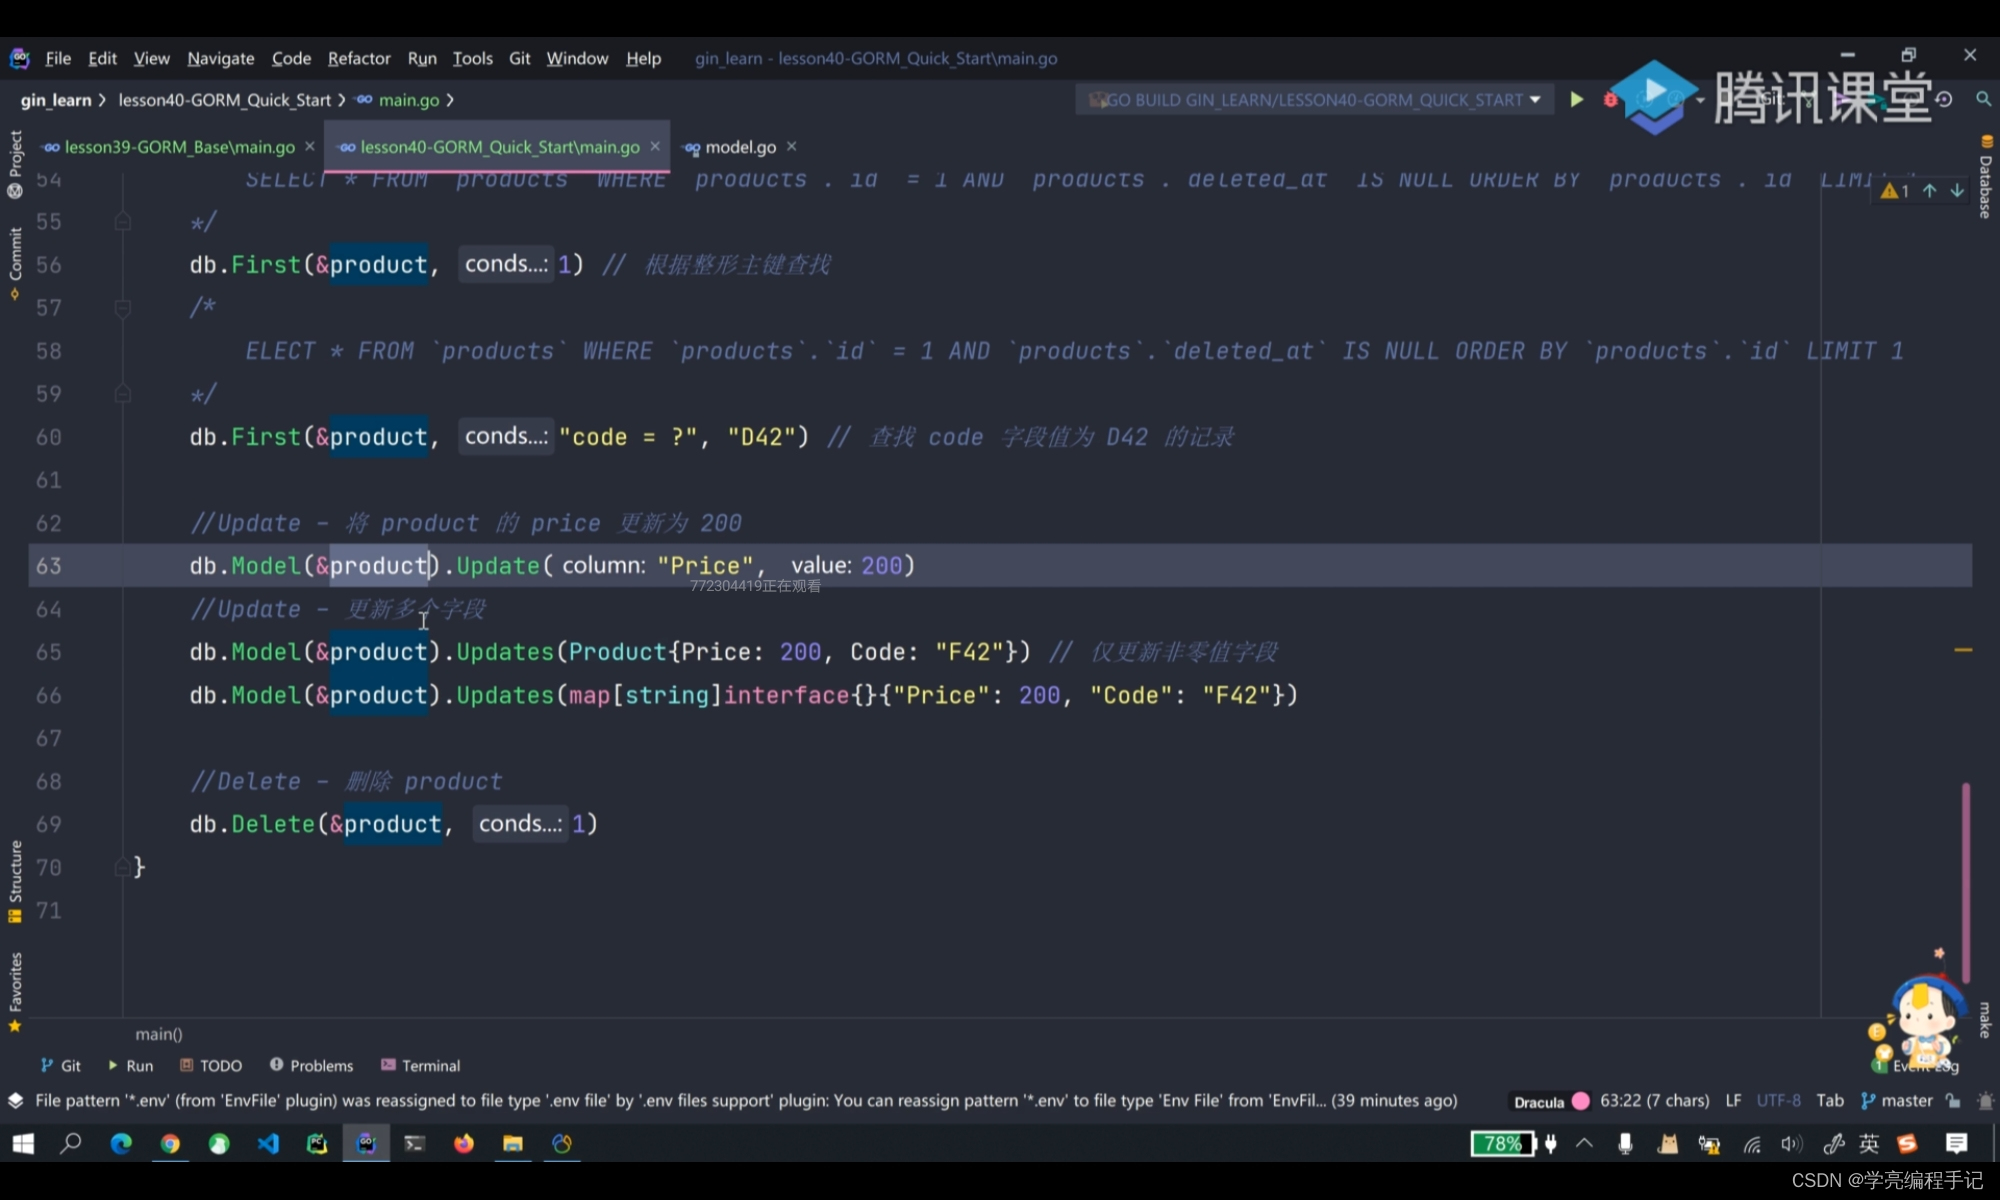Change the UTF-8 file encoding
Image resolution: width=2000 pixels, height=1200 pixels.
1778,1101
